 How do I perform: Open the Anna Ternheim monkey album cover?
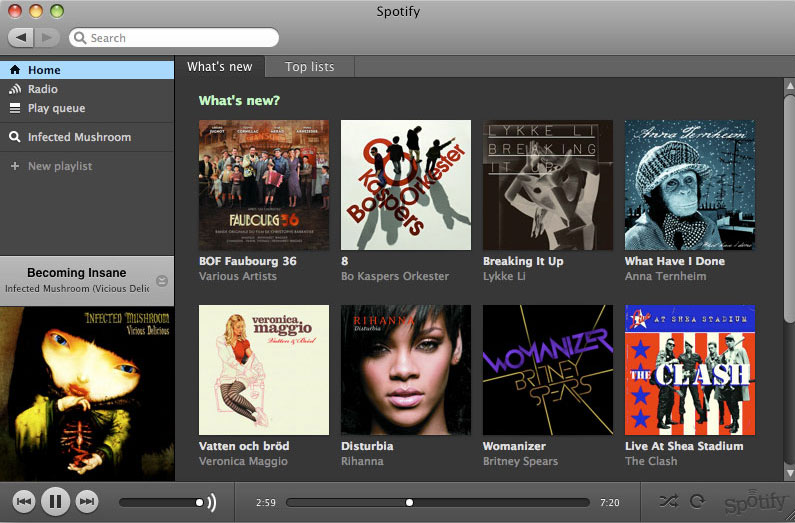pyautogui.click(x=690, y=185)
